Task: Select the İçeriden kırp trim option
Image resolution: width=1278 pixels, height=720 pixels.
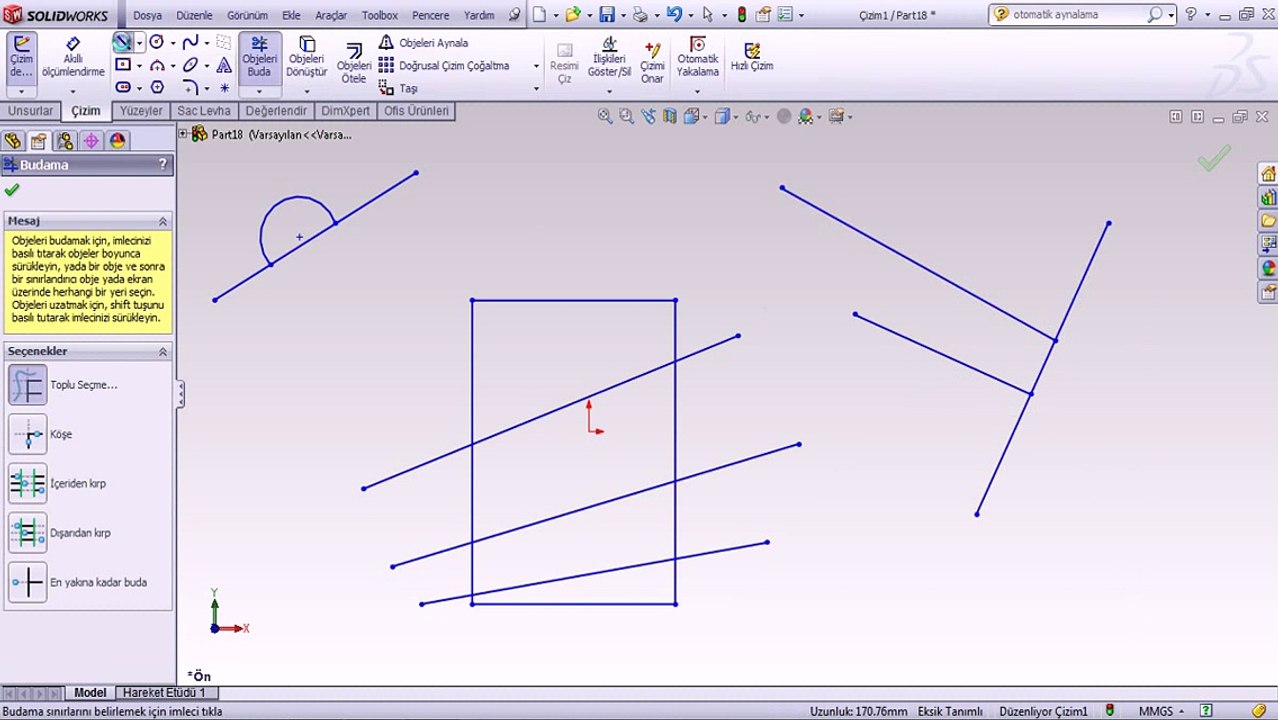Action: click(x=28, y=483)
